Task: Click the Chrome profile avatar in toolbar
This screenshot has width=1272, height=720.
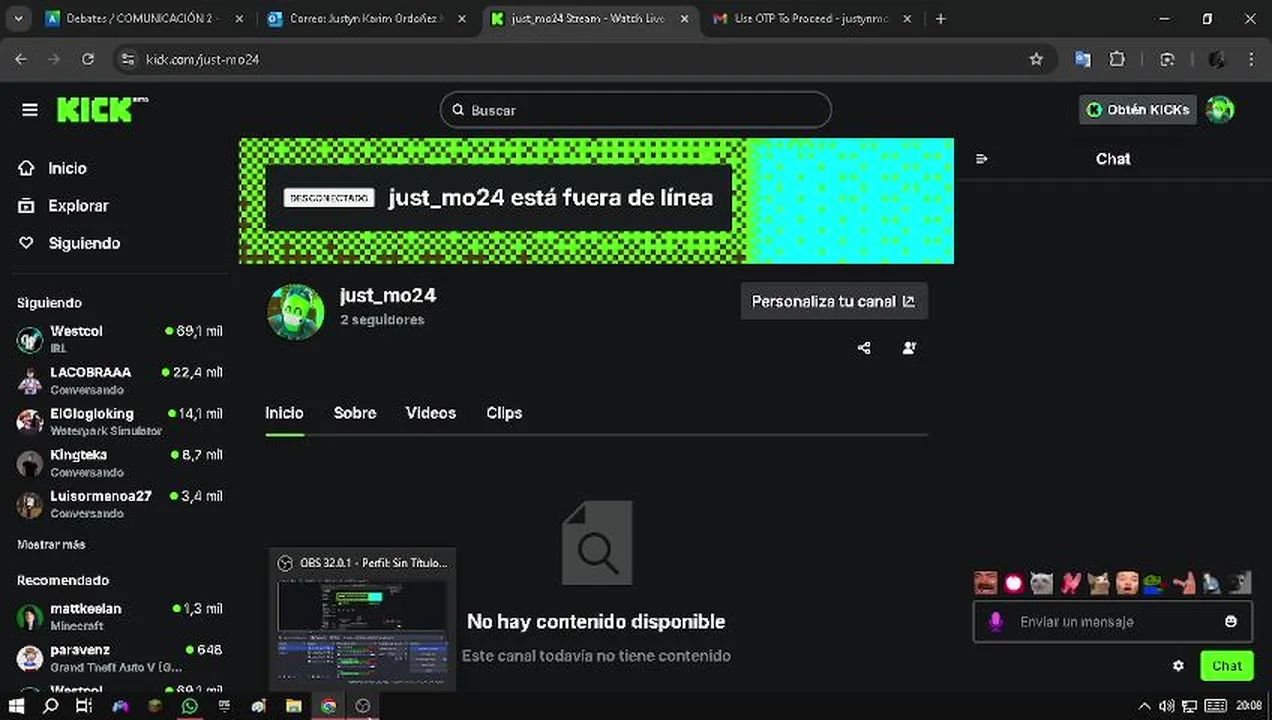Action: coord(1216,60)
